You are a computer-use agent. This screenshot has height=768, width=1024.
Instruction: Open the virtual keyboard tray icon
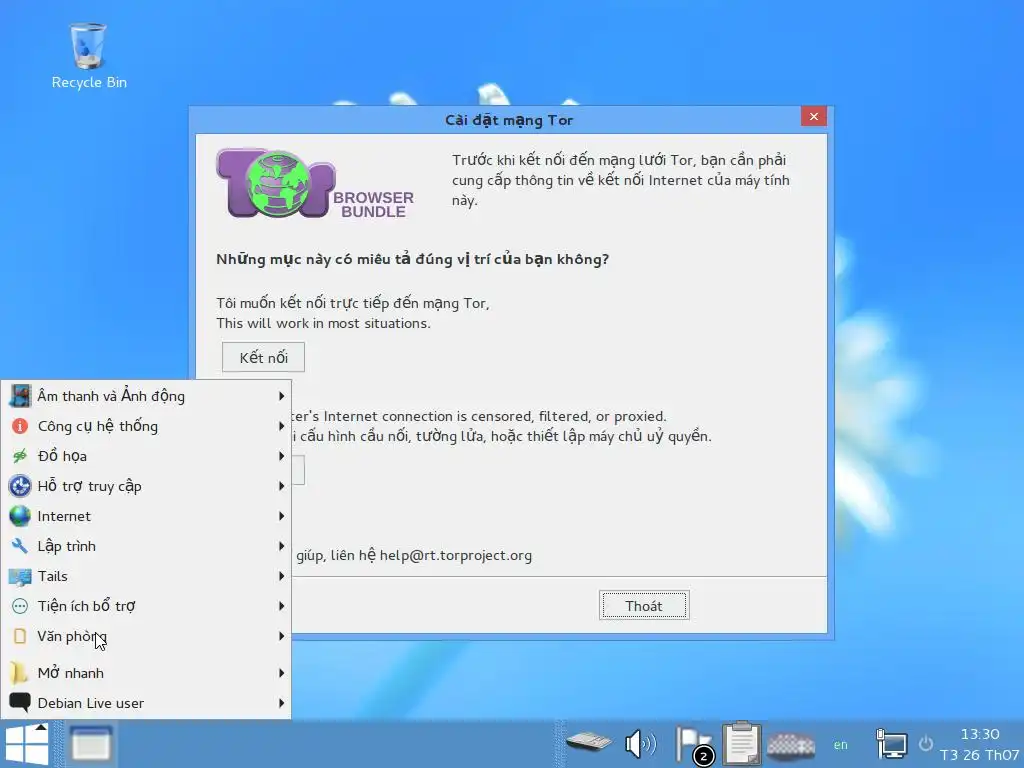tap(588, 742)
